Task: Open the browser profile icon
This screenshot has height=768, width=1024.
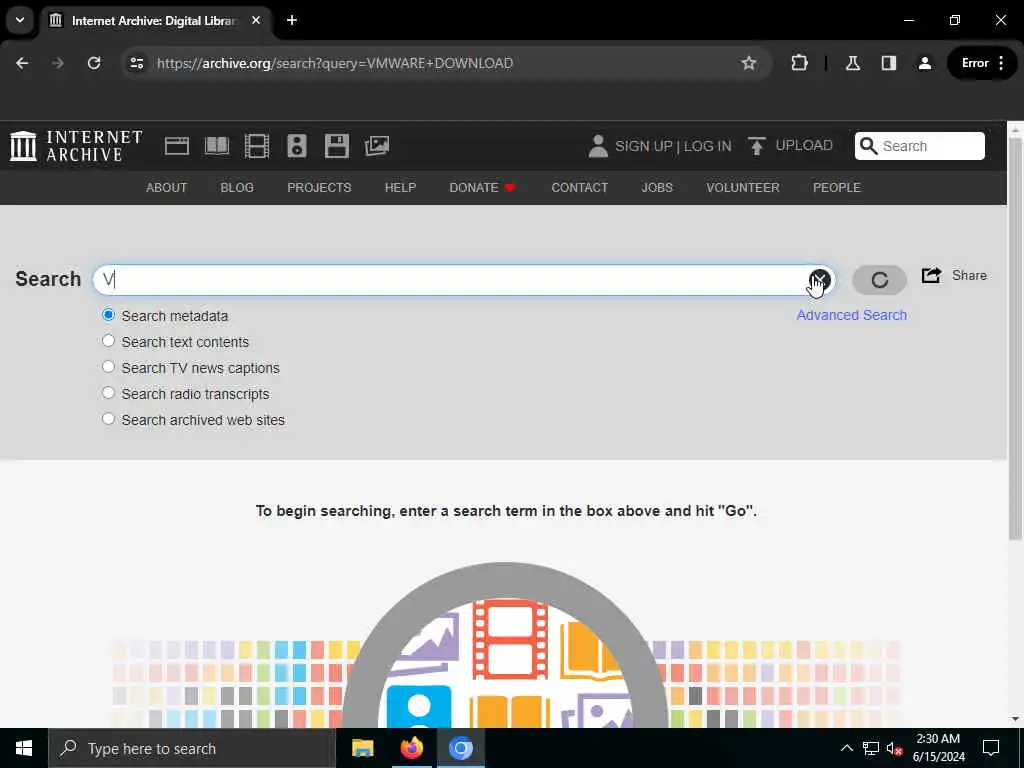Action: 924,63
